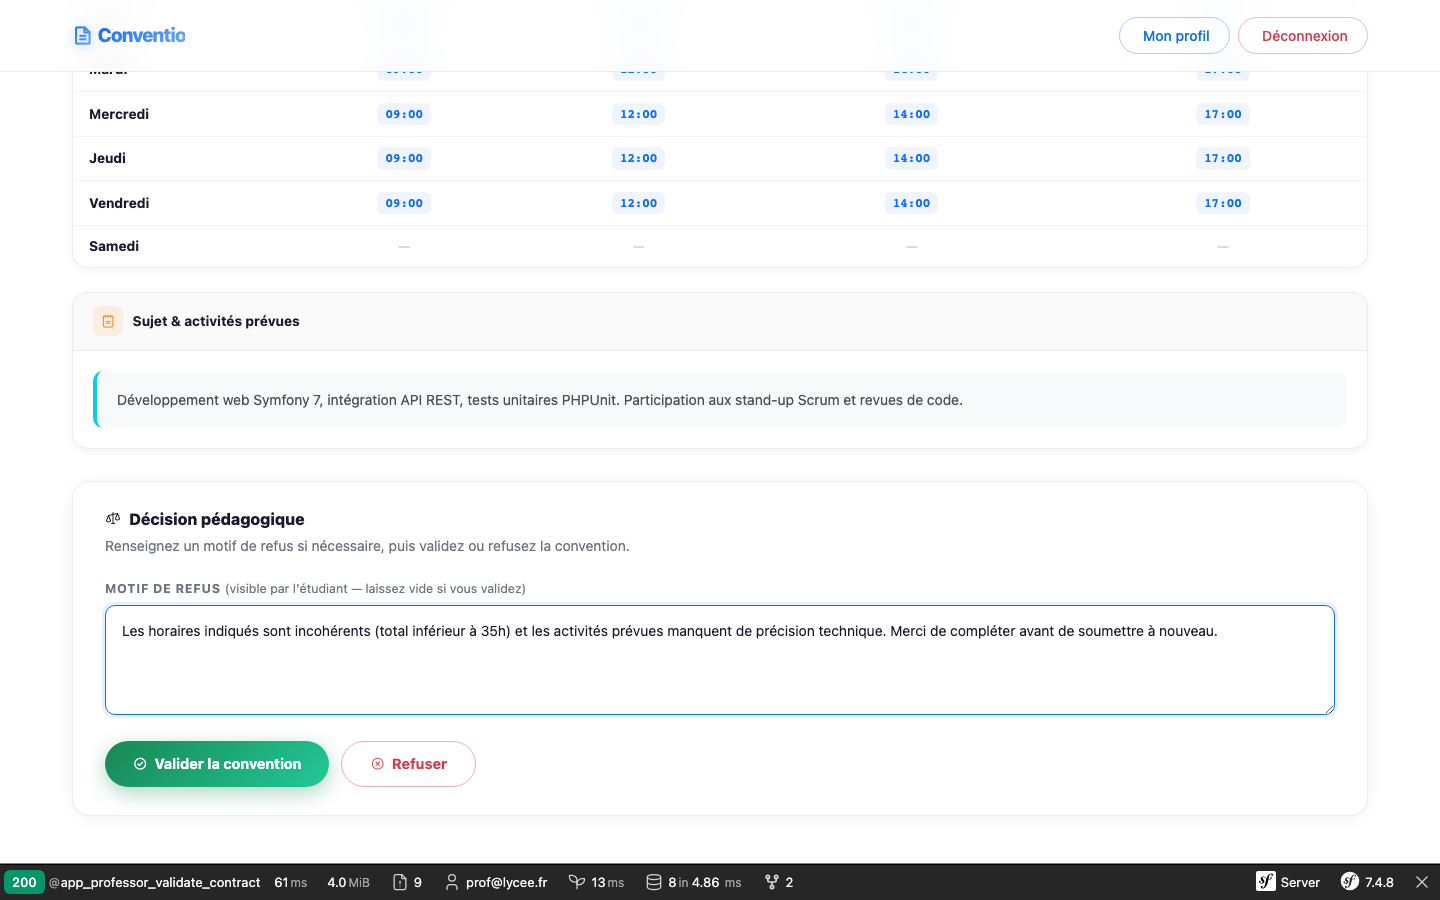
Task: Click the cross circle icon in Refuser button
Action: pos(378,764)
